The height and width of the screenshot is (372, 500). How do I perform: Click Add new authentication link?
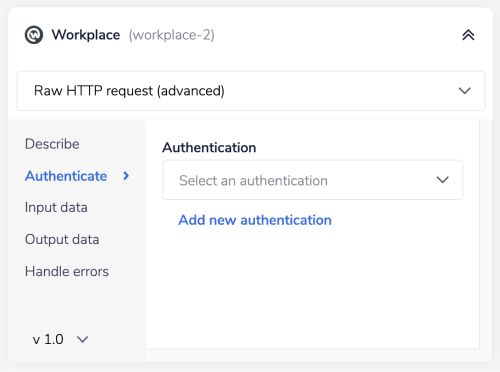point(255,220)
